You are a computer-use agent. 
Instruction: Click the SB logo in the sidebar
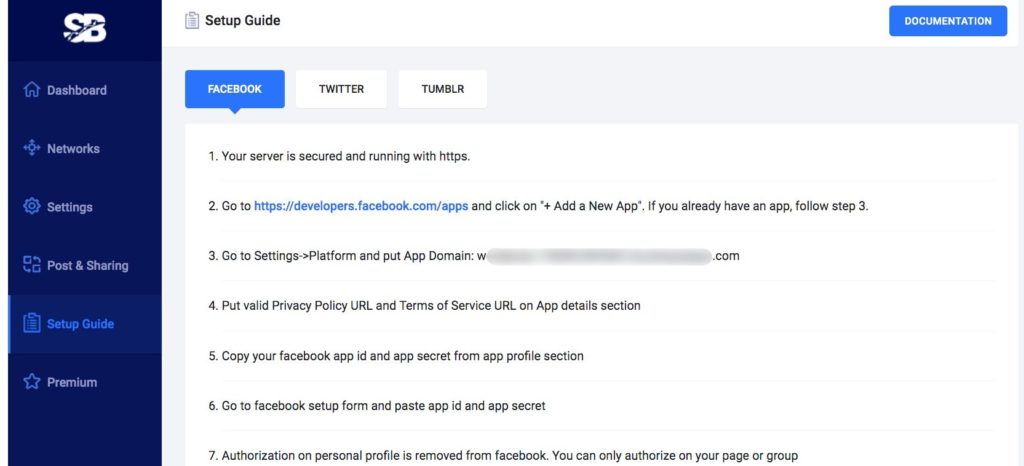[85, 28]
